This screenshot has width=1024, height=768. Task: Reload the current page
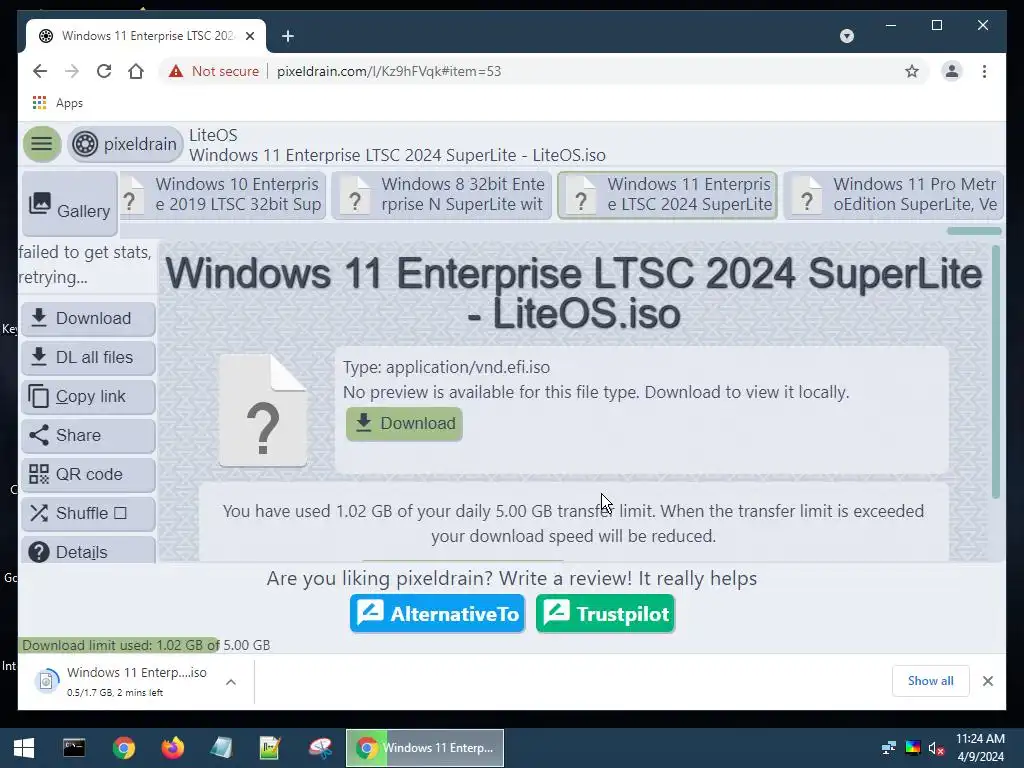click(104, 71)
